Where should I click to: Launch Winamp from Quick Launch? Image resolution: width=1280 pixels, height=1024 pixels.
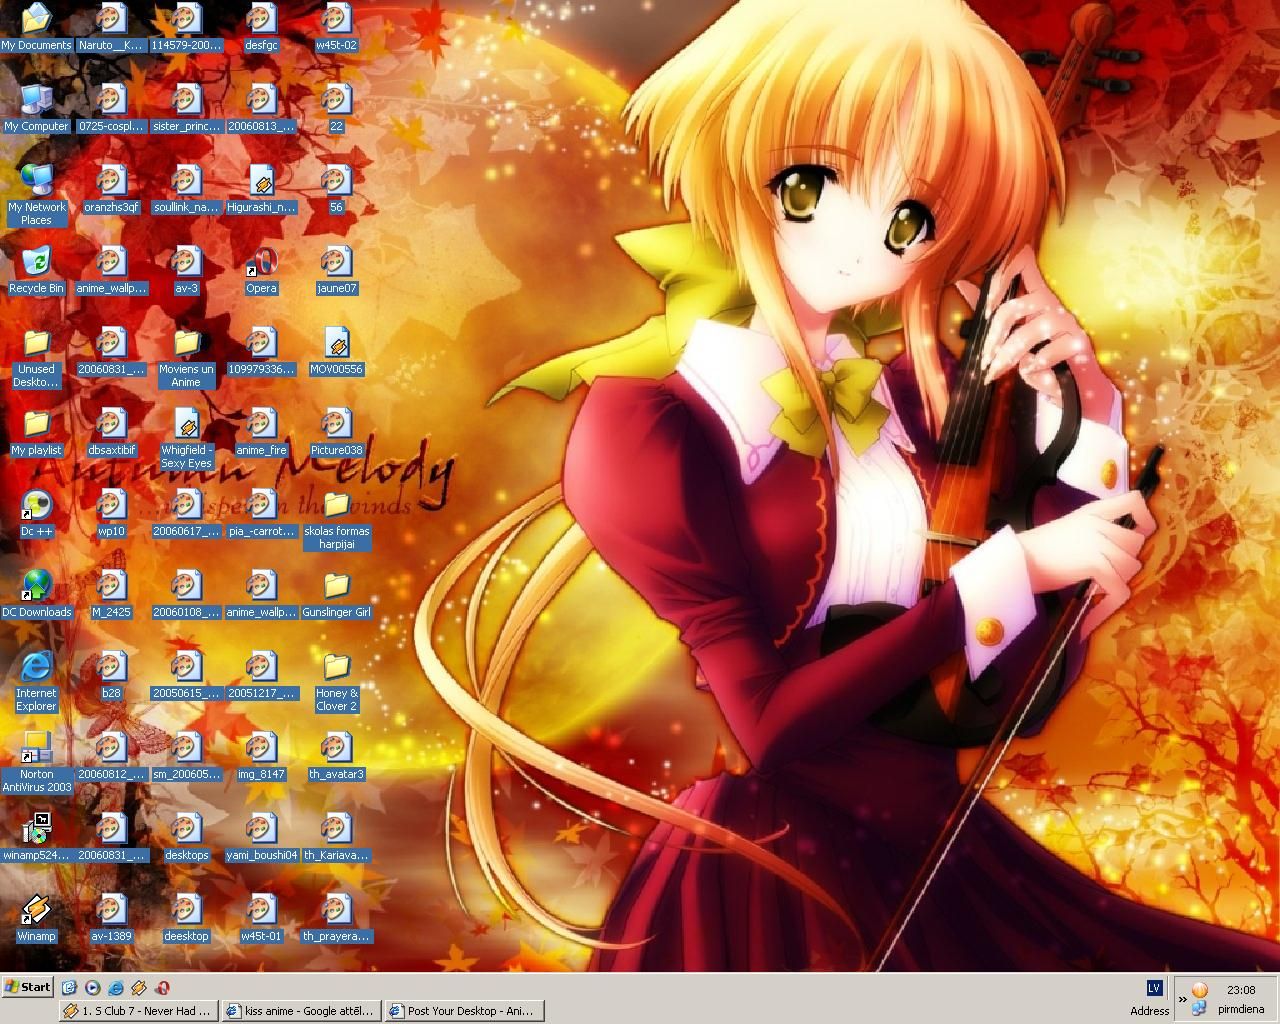[x=139, y=987]
